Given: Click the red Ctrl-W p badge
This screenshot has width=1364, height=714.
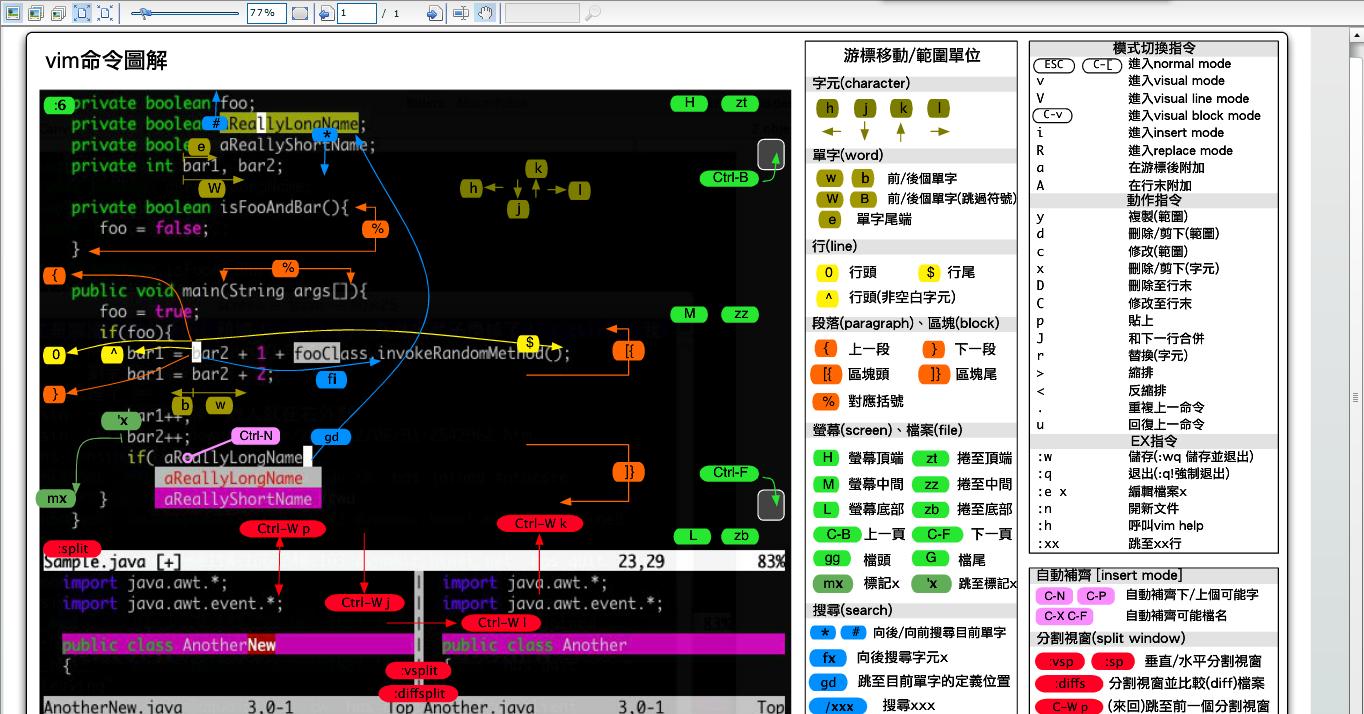Looking at the screenshot, I should pos(283,529).
